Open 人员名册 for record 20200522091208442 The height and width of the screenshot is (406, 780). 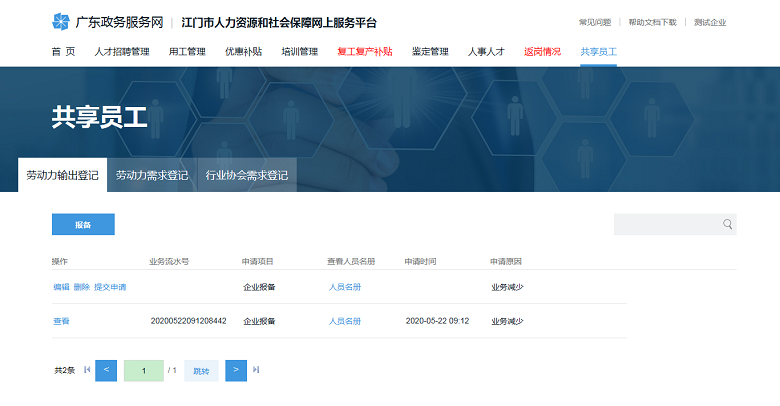[x=345, y=321]
